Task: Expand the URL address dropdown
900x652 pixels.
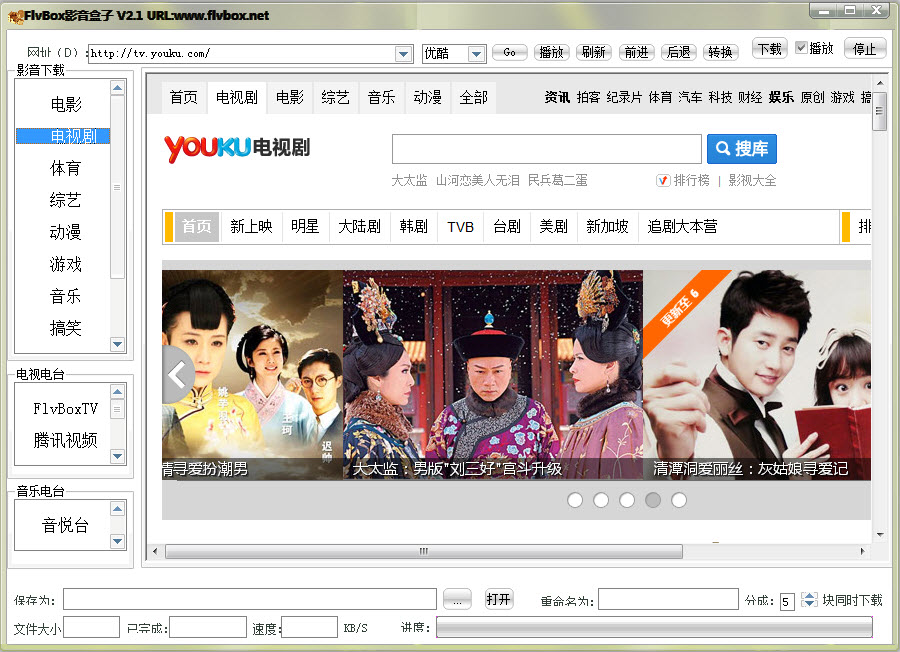Action: [404, 54]
